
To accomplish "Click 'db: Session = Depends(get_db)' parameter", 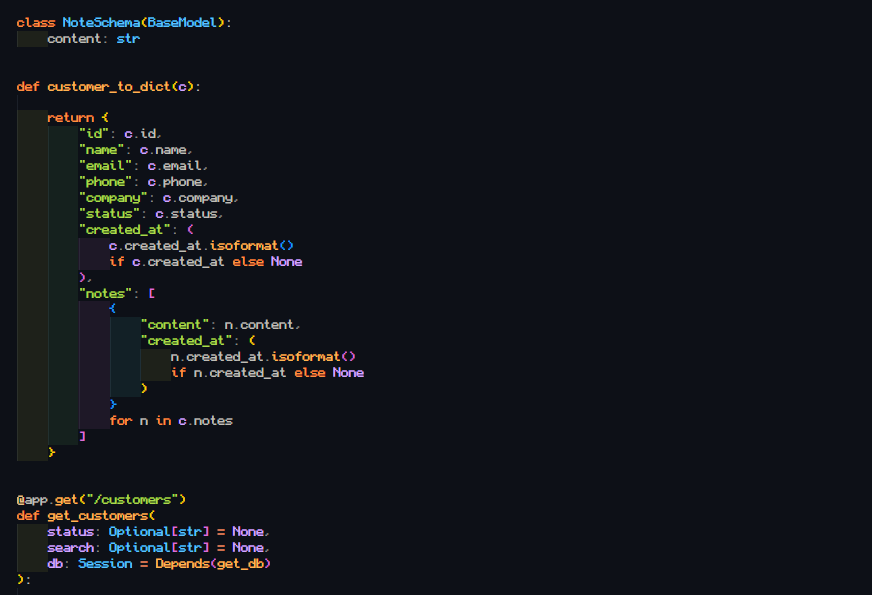I will coord(158,564).
